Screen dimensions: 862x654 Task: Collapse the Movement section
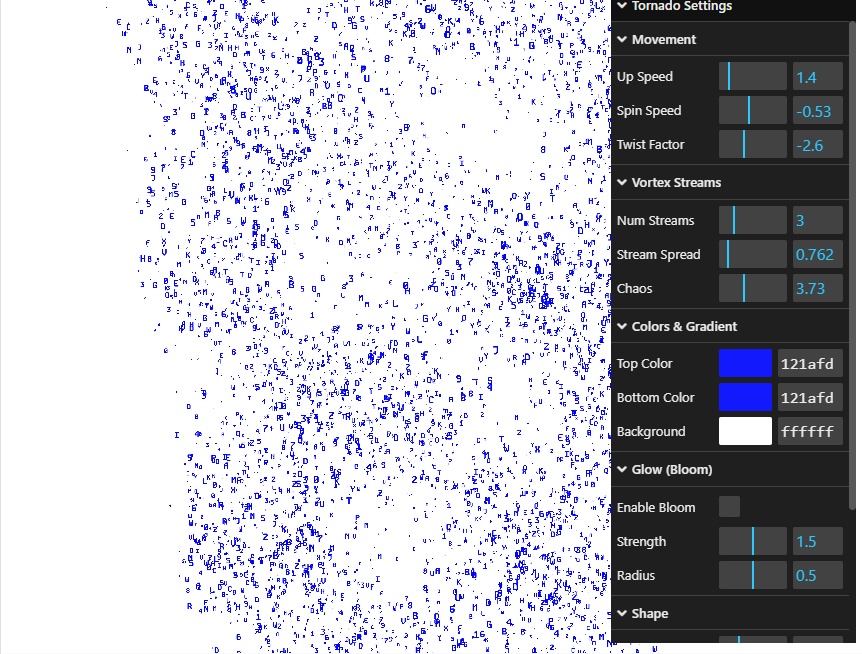pyautogui.click(x=664, y=39)
